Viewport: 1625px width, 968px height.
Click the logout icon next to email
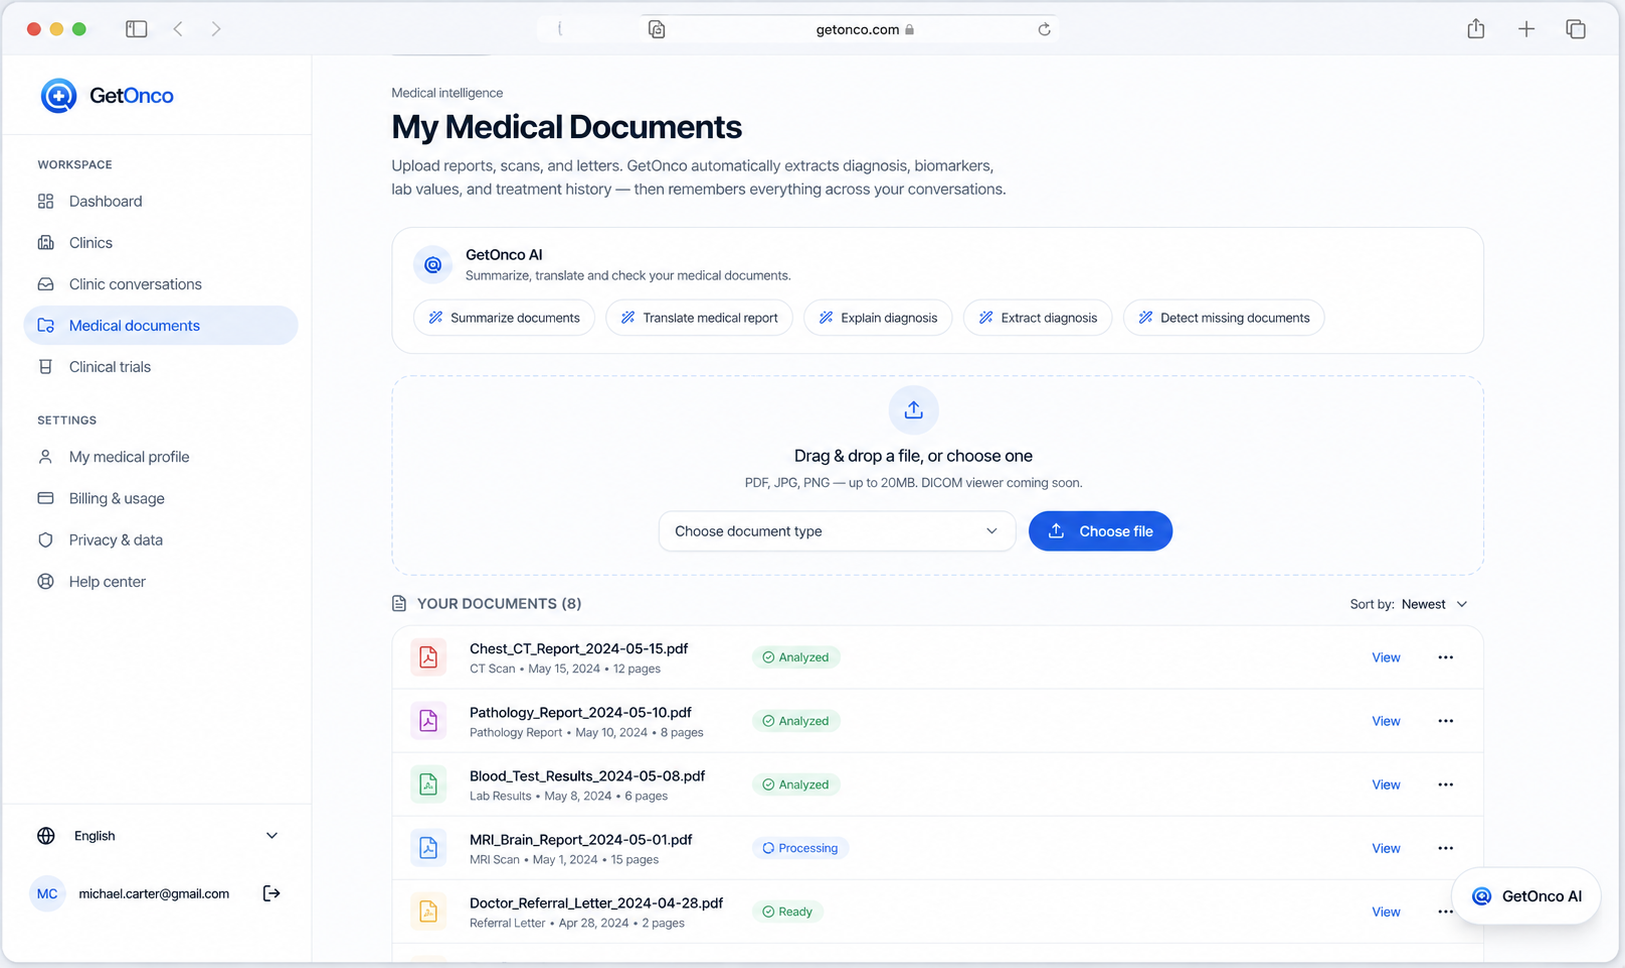coord(271,893)
